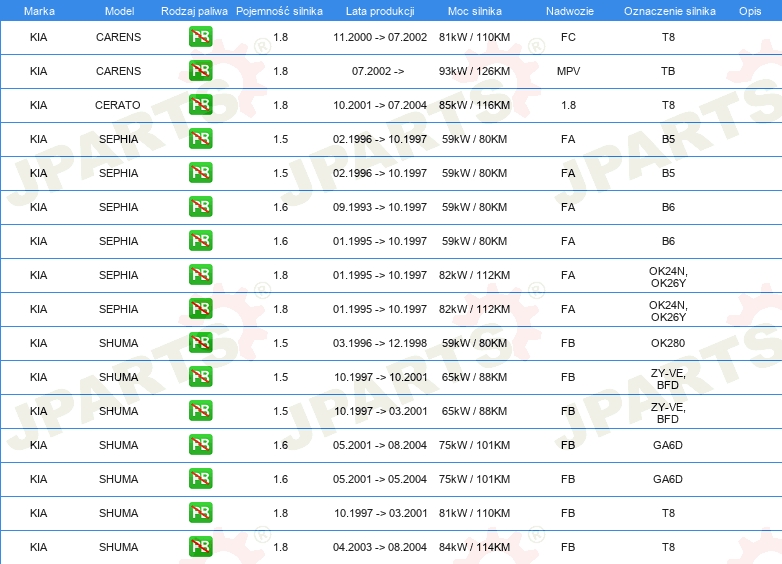This screenshot has width=782, height=564.
Task: Click the 'KIA' cell in the CERATO row
Action: pyautogui.click(x=38, y=105)
